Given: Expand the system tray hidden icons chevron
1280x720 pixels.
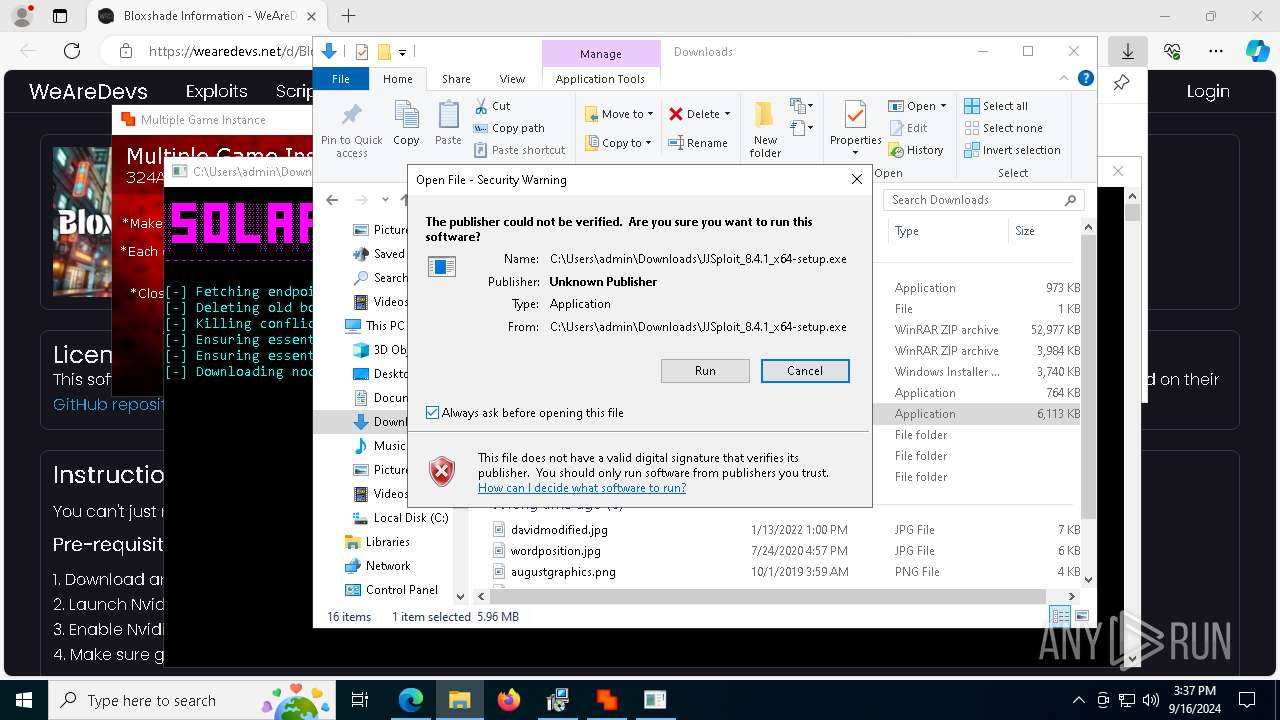Looking at the screenshot, I should tap(1078, 700).
